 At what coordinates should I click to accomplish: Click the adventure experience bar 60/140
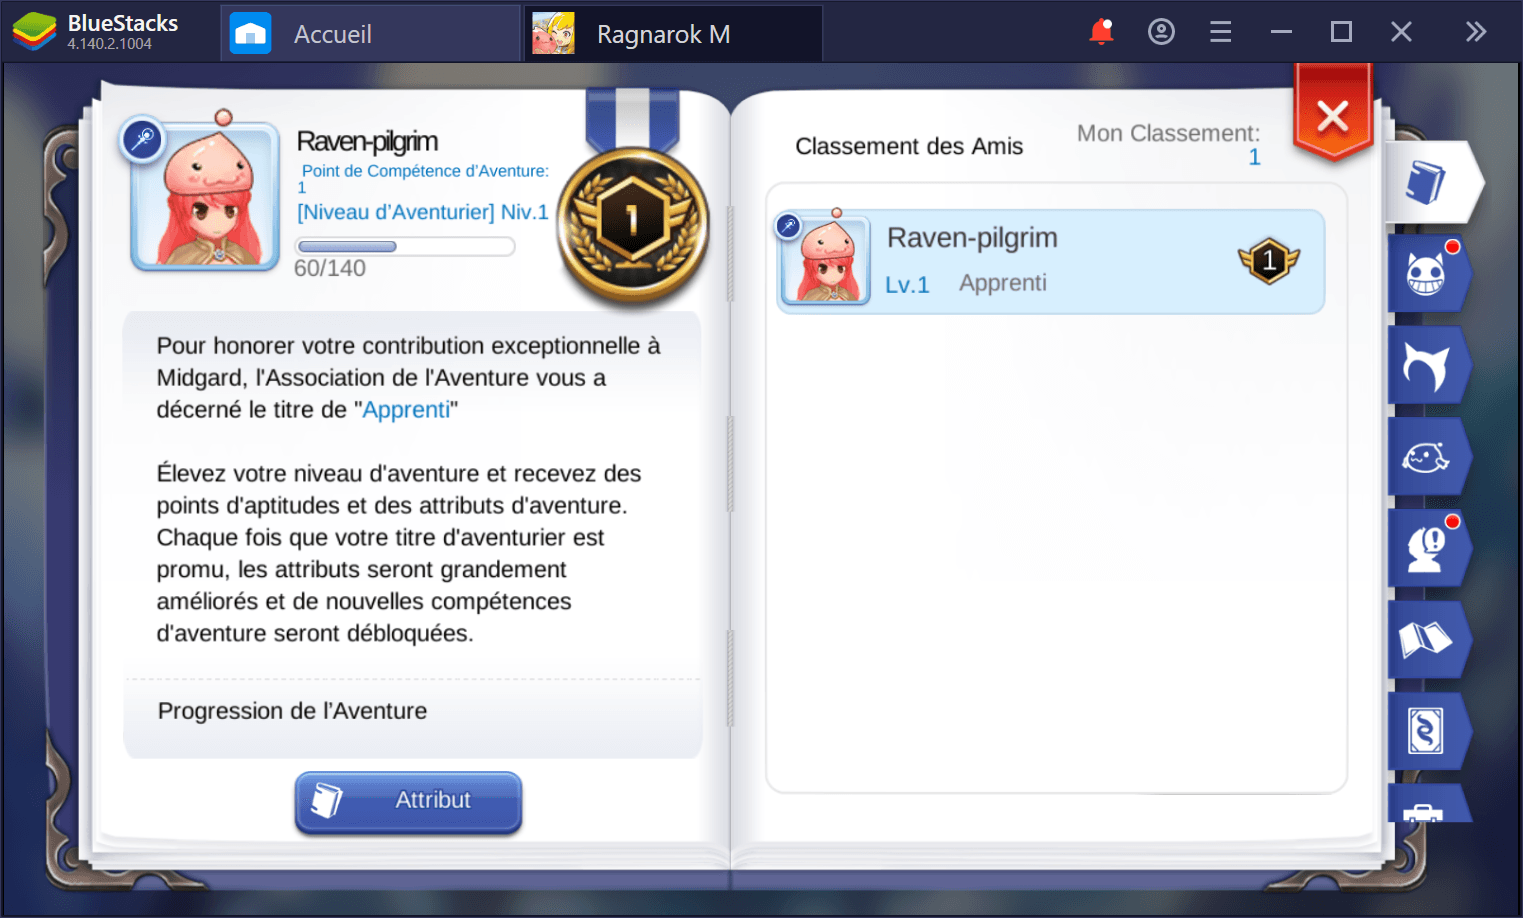pos(405,247)
